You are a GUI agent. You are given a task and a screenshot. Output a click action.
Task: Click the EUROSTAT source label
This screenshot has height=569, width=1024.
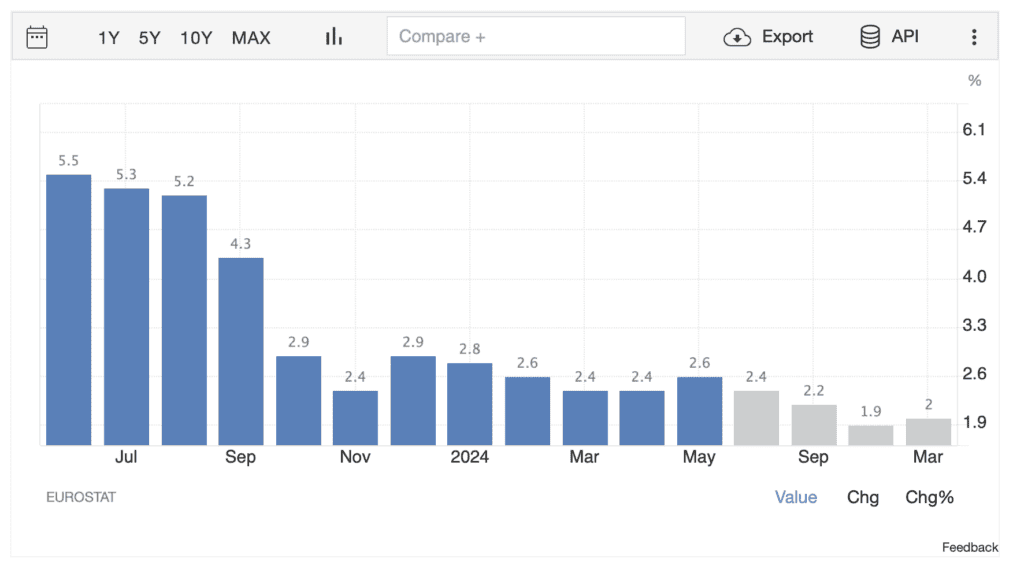point(81,497)
